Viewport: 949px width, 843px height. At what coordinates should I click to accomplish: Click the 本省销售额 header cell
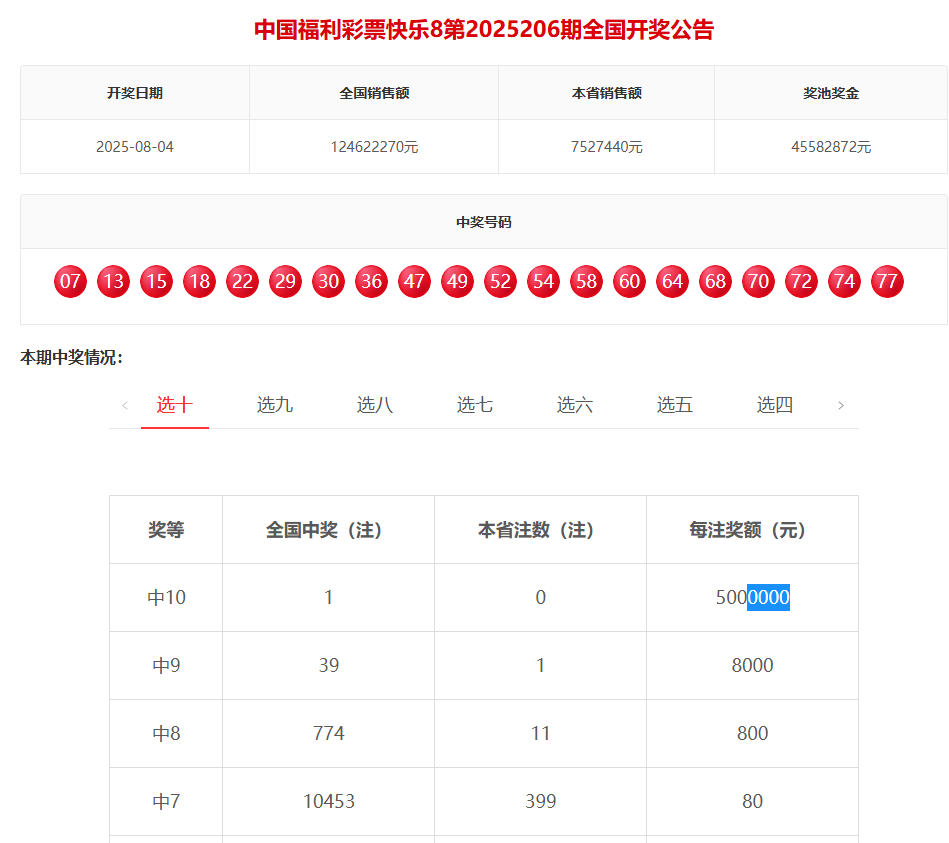tap(606, 93)
